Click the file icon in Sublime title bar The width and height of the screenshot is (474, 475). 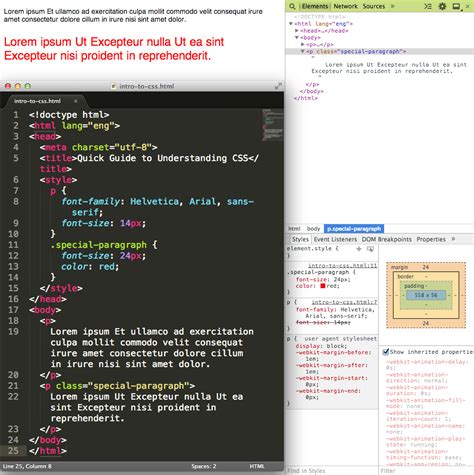pyautogui.click(x=113, y=86)
